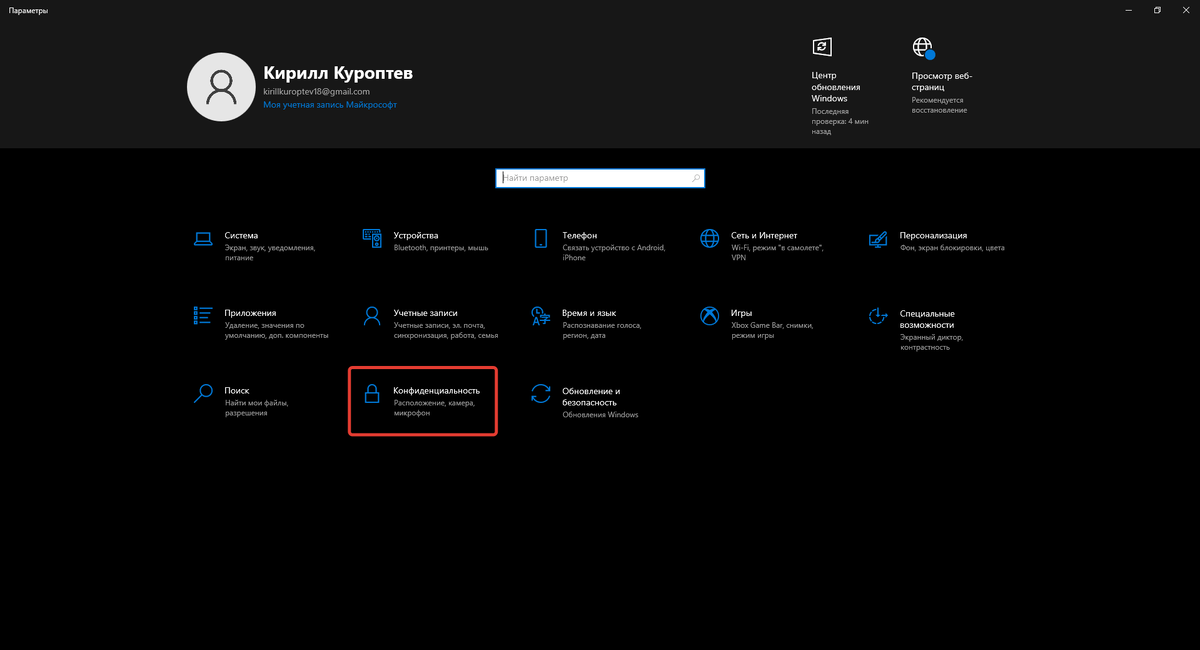
Task: Open the Сеть и Интернет globe icon
Action: click(x=710, y=238)
